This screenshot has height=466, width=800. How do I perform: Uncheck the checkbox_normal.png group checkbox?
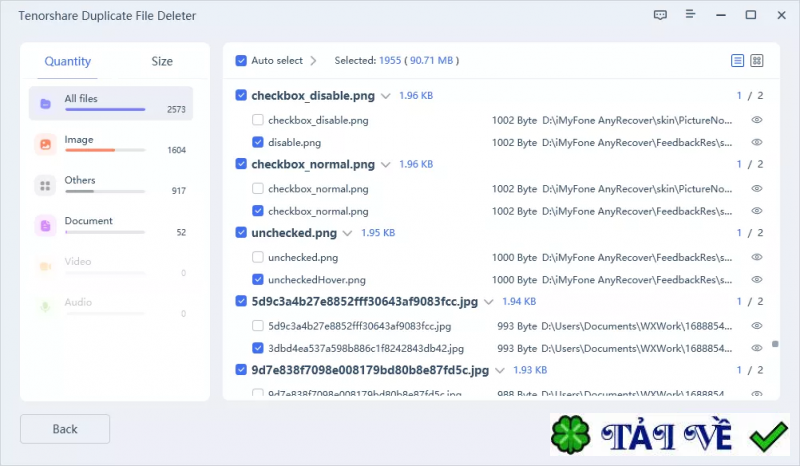tap(241, 164)
